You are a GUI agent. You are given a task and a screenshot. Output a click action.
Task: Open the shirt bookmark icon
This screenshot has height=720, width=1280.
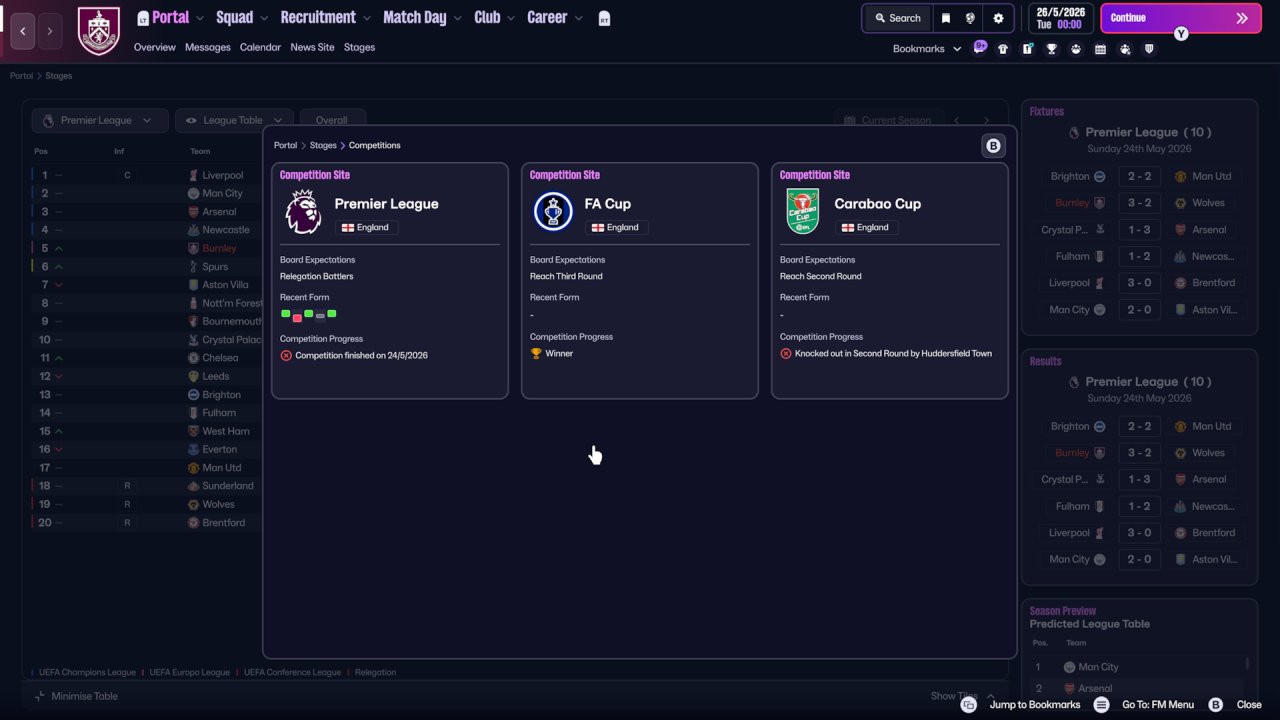[1003, 49]
